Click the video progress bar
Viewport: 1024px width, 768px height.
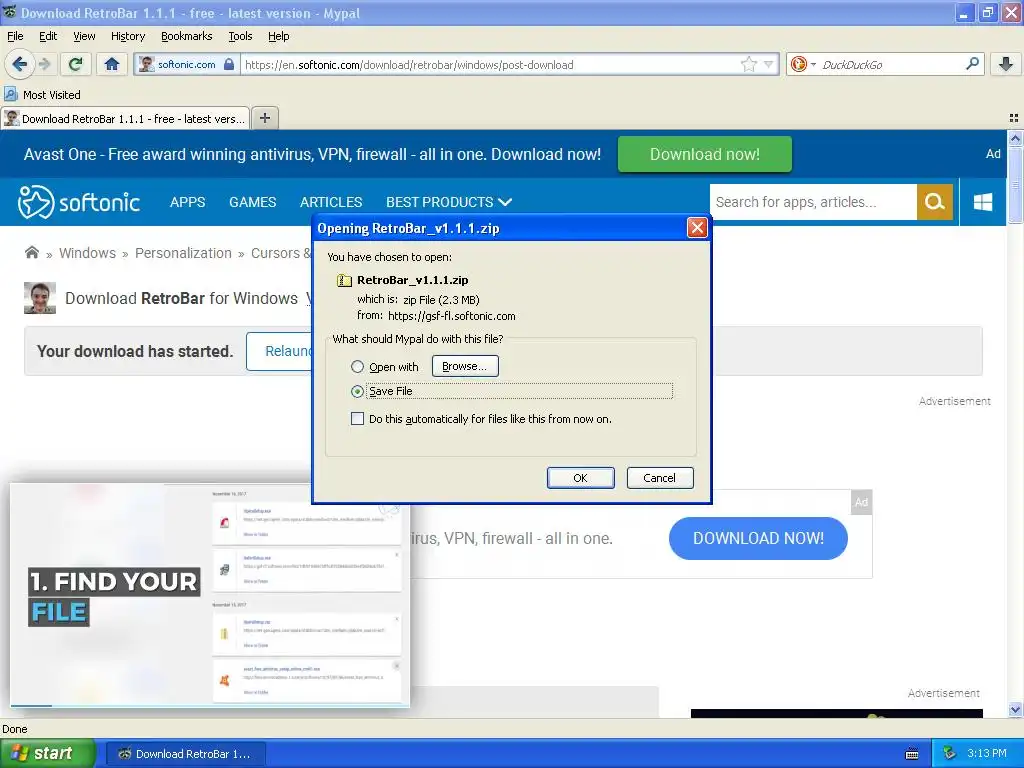coord(210,705)
